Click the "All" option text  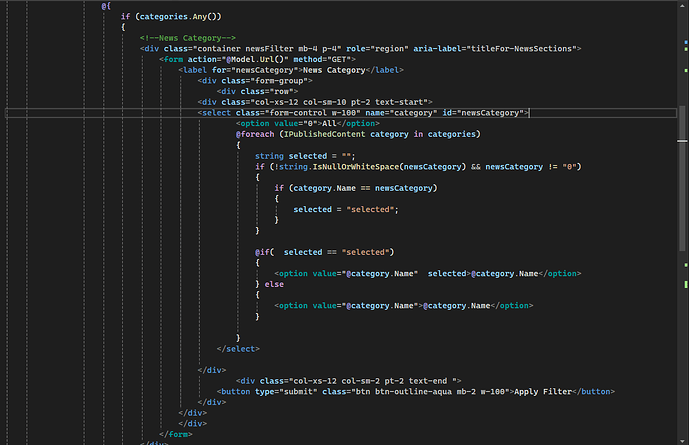(x=329, y=123)
